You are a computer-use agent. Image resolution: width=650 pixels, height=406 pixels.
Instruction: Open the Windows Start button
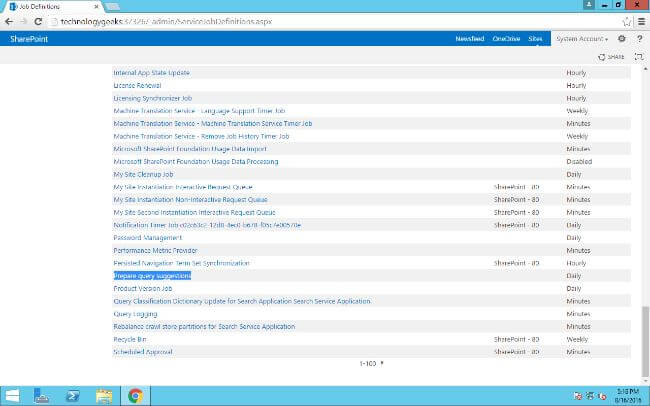tap(12, 396)
